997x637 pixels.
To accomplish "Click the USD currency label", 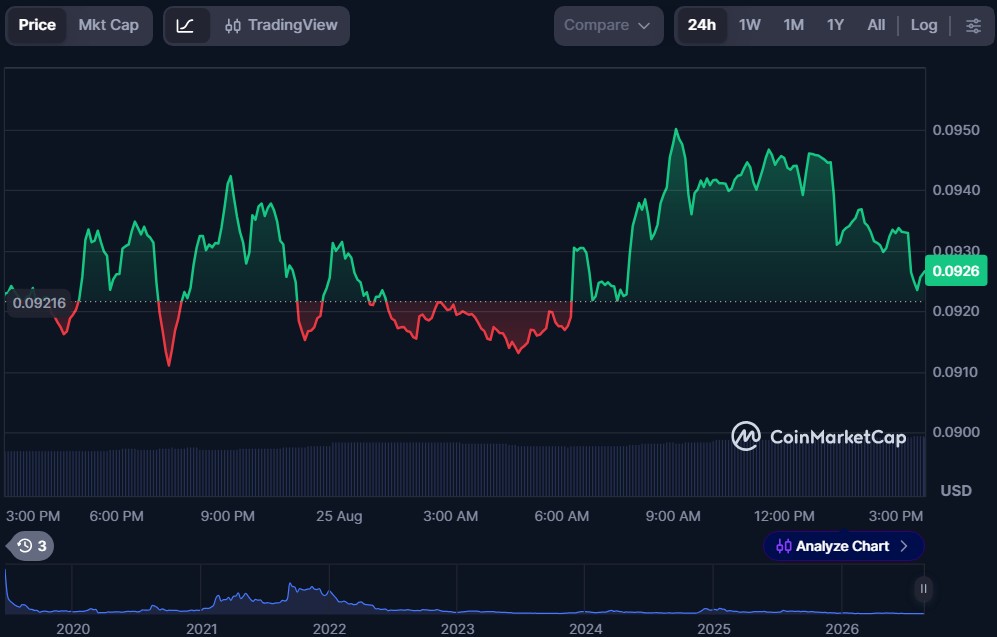I will (956, 491).
